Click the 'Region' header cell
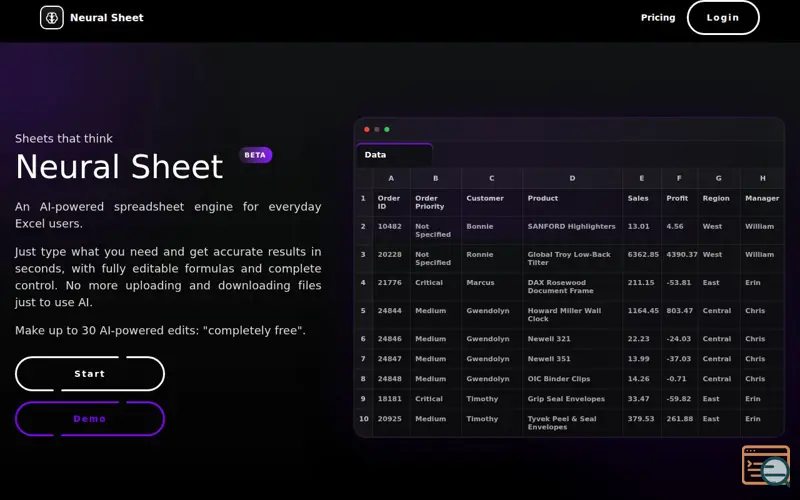Image resolution: width=800 pixels, height=500 pixels. pos(719,203)
